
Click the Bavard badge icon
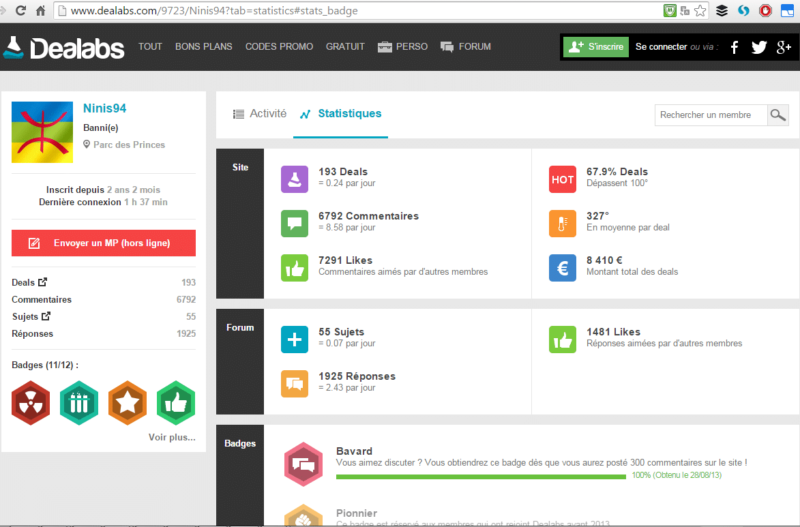click(302, 462)
